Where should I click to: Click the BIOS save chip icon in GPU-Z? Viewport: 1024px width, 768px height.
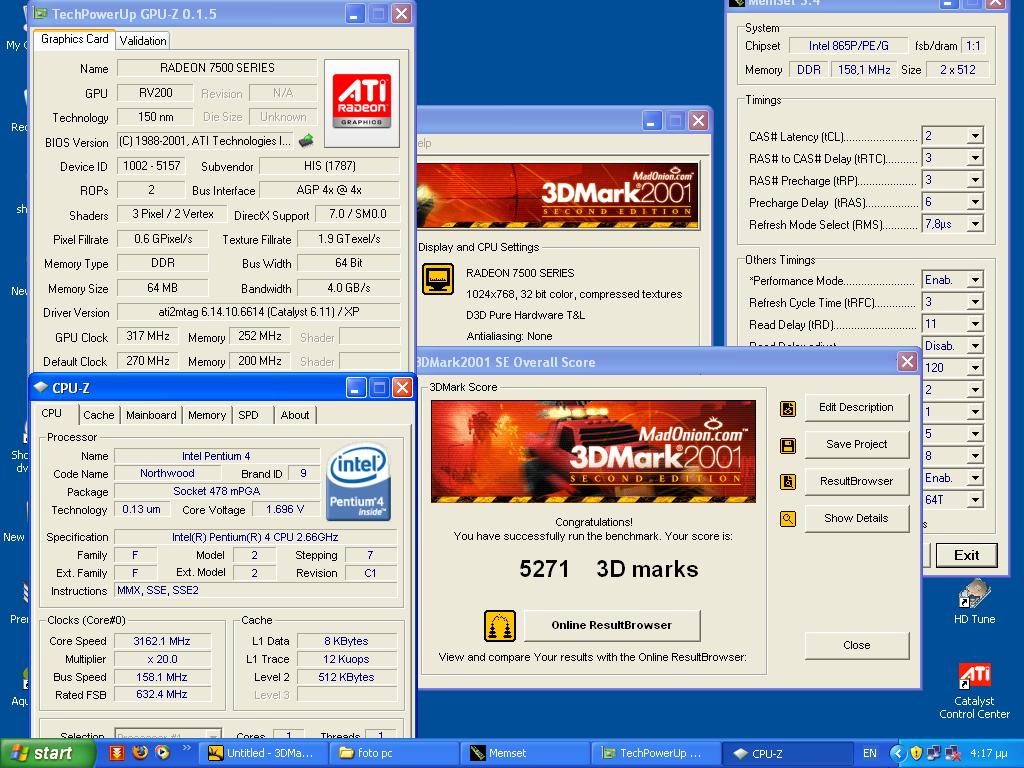point(306,140)
